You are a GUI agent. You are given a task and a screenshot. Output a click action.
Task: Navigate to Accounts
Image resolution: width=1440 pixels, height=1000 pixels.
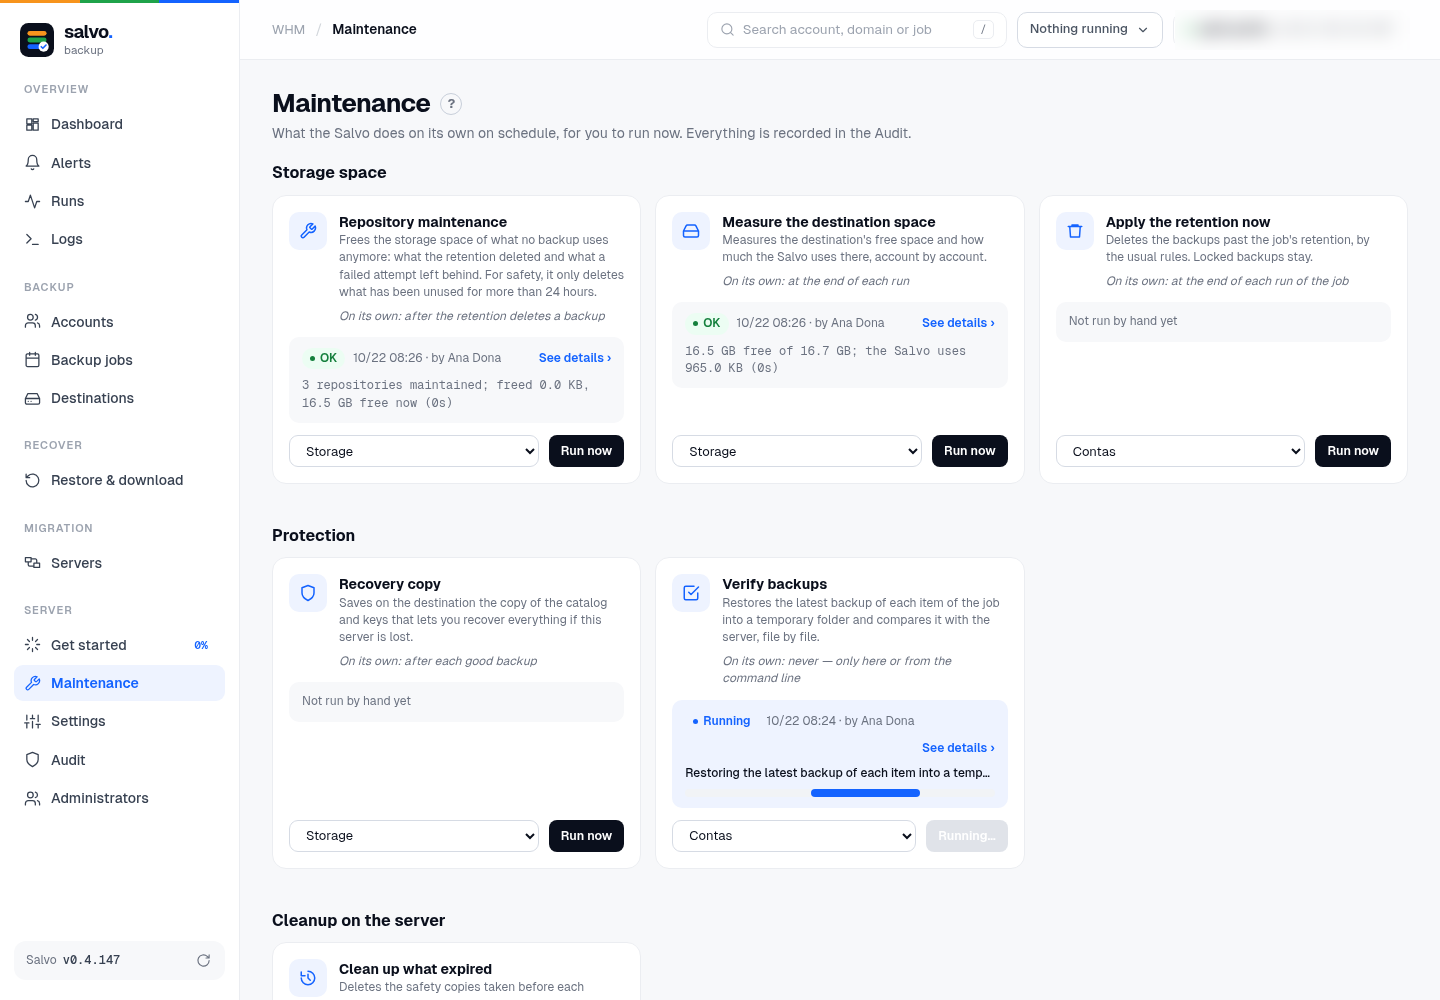[119, 322]
